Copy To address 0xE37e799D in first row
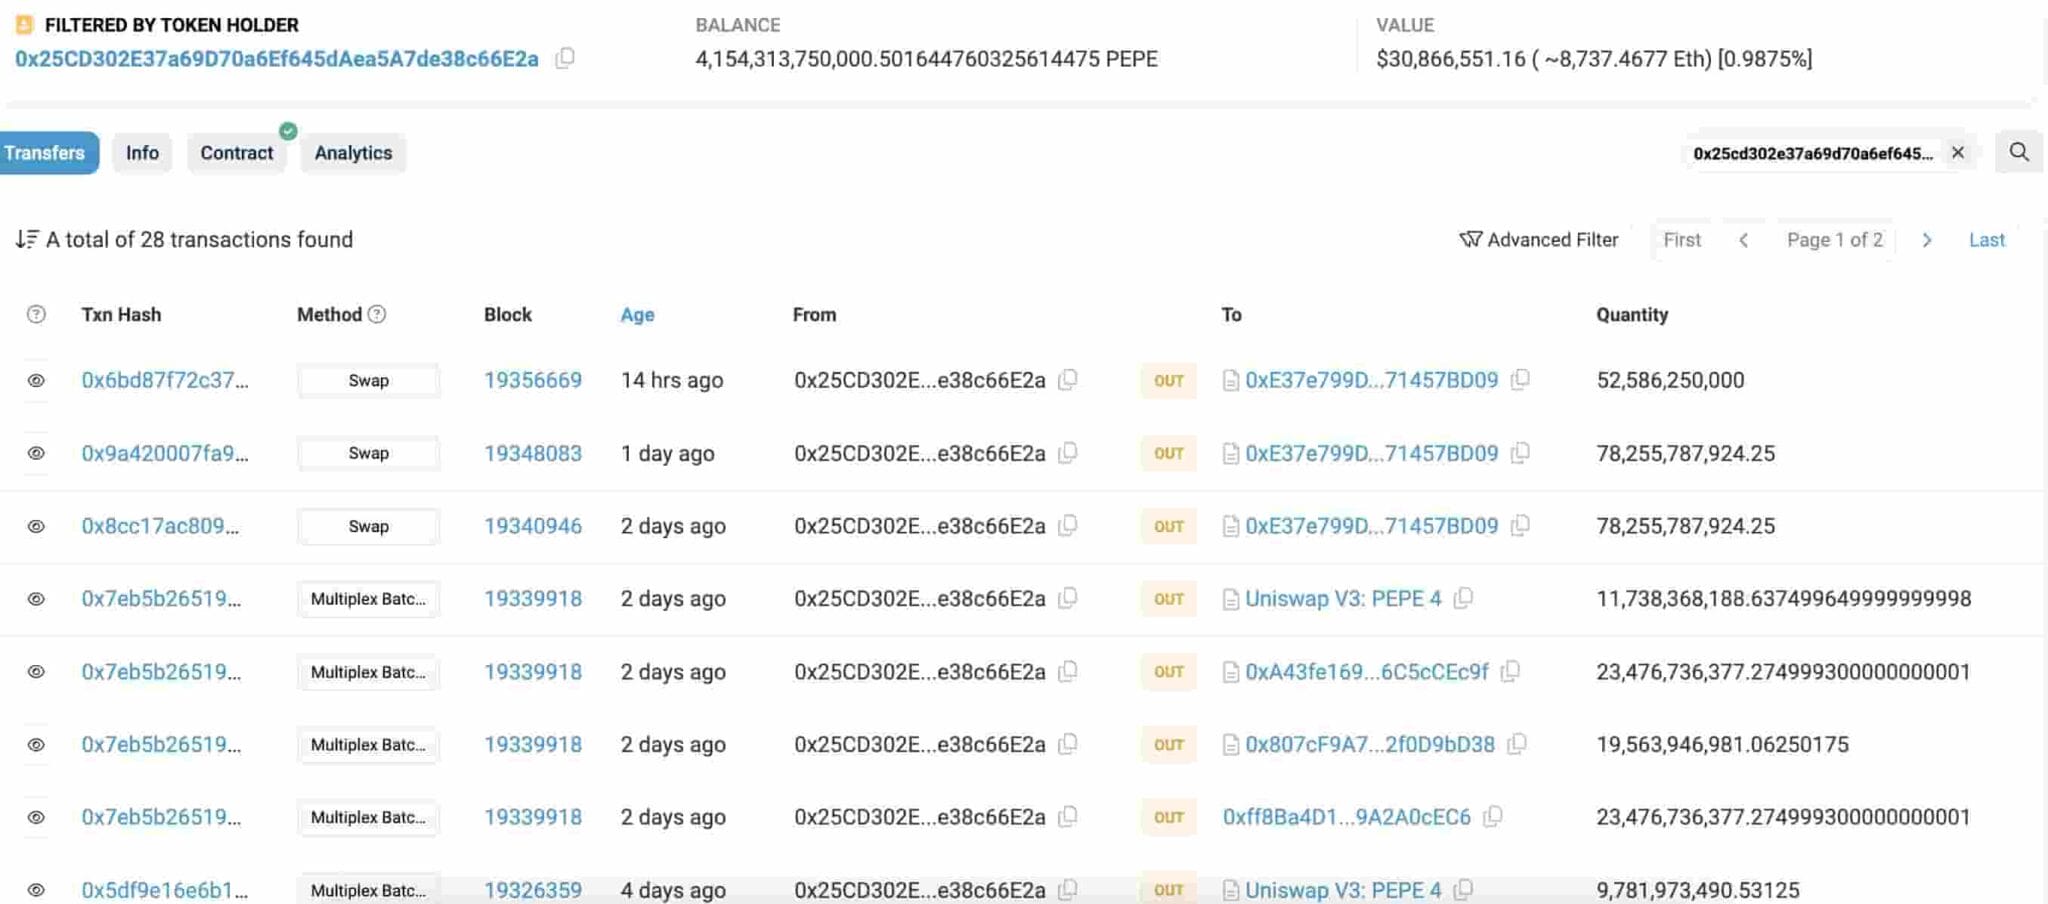The image size is (2048, 904). (x=1520, y=380)
